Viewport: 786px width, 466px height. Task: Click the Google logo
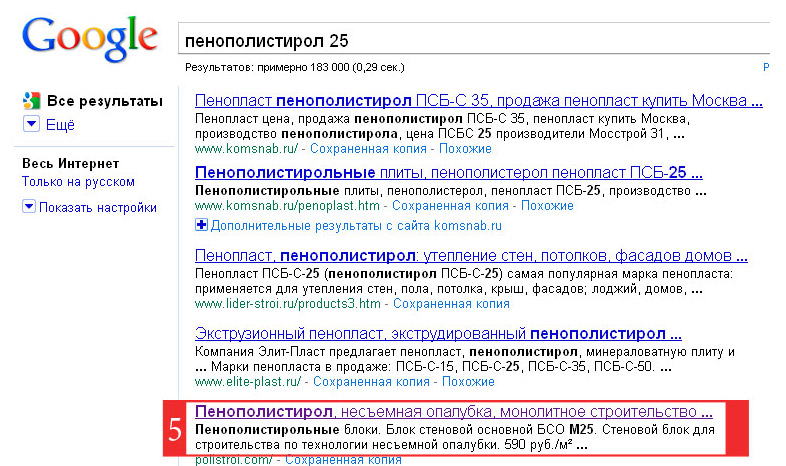[90, 38]
